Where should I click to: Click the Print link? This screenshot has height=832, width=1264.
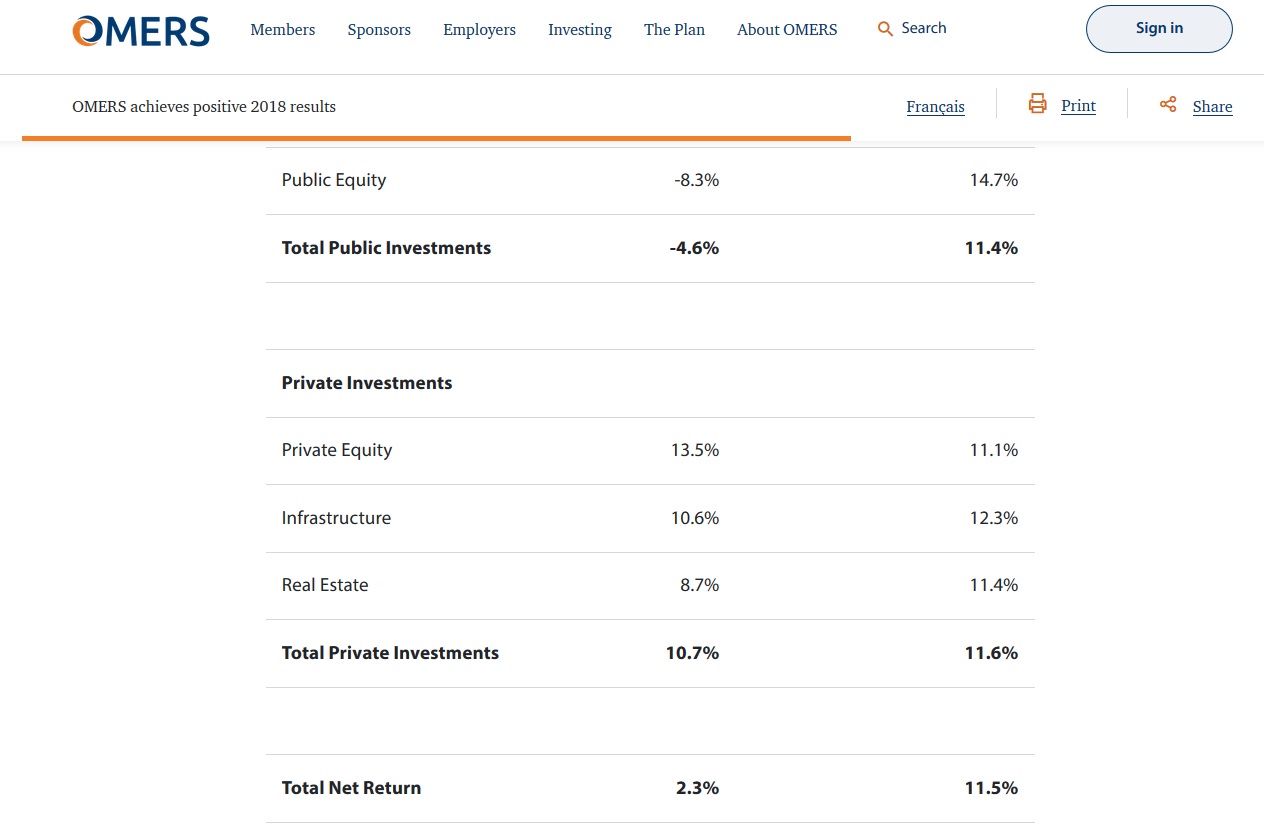point(1078,105)
